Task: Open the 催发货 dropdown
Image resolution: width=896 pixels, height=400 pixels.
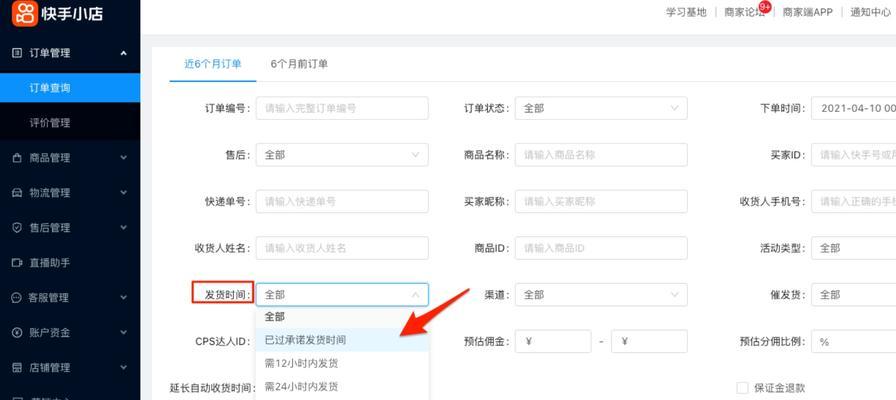Action: [x=853, y=295]
